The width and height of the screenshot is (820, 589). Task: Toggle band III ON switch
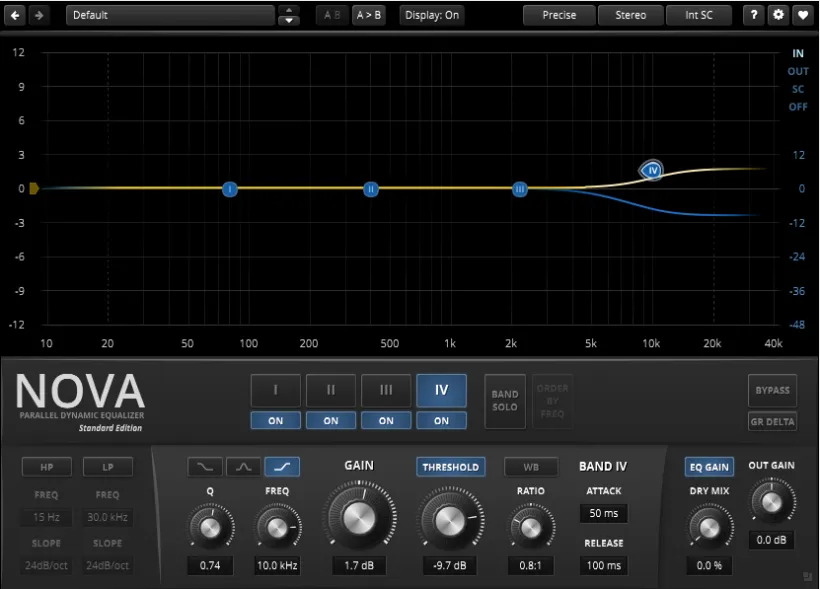click(386, 421)
